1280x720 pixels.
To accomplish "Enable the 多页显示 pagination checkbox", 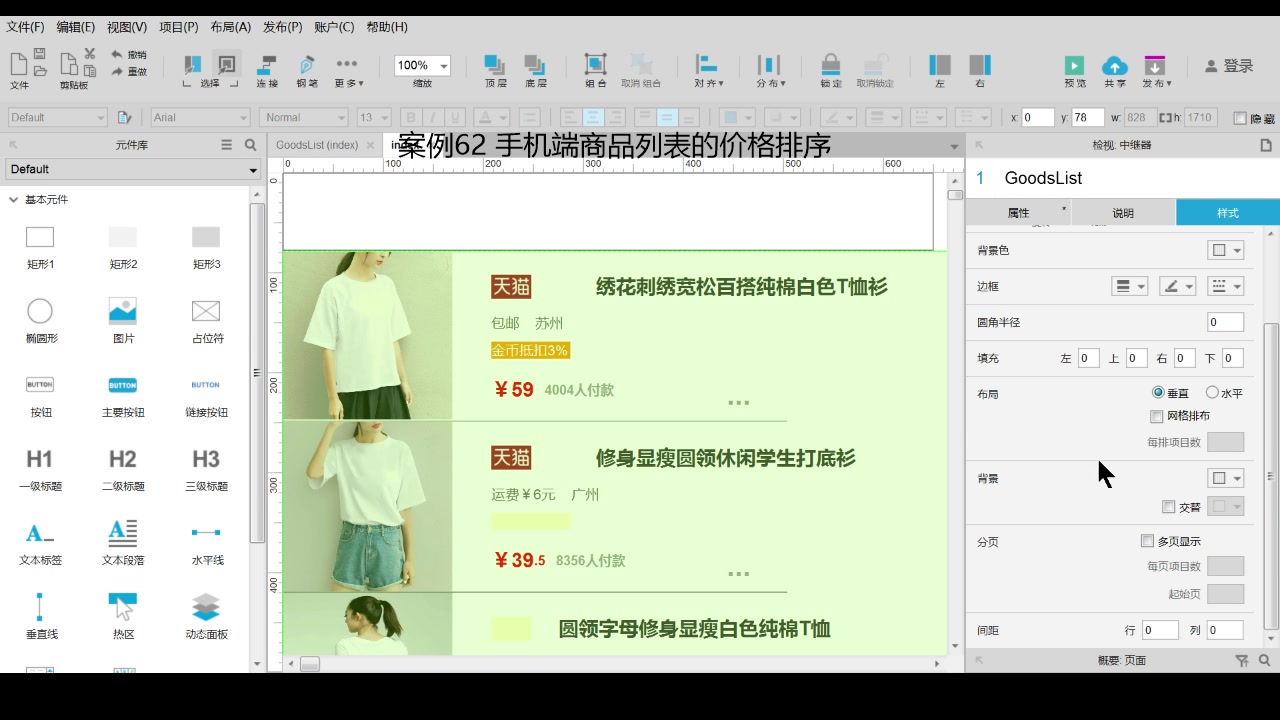I will point(1147,541).
